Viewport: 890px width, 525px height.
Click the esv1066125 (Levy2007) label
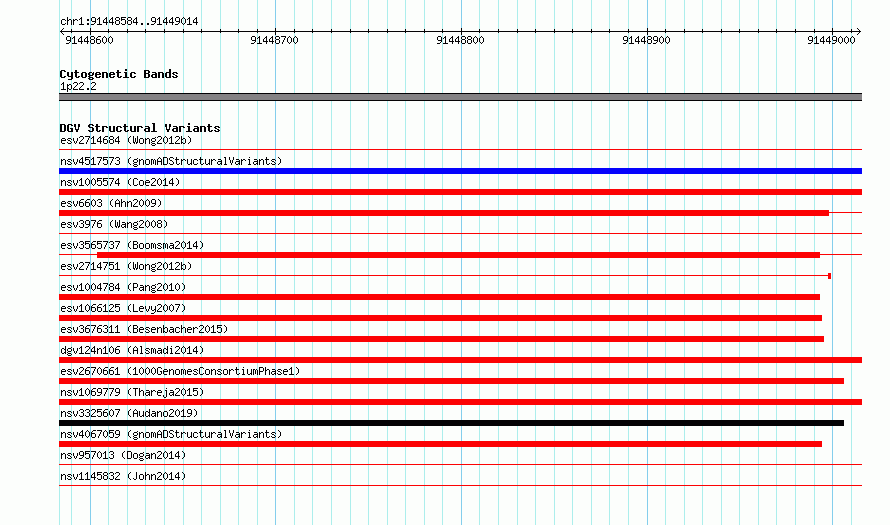click(123, 308)
